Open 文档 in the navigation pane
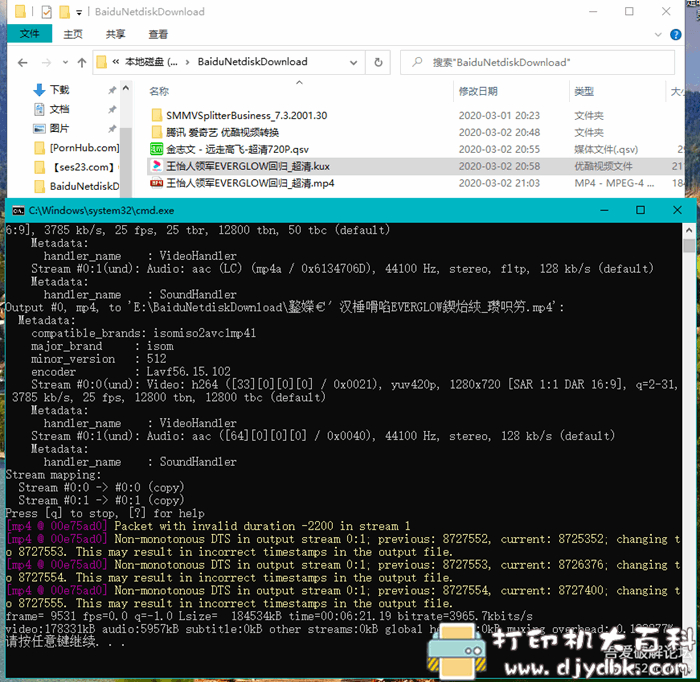700x682 pixels. point(59,109)
